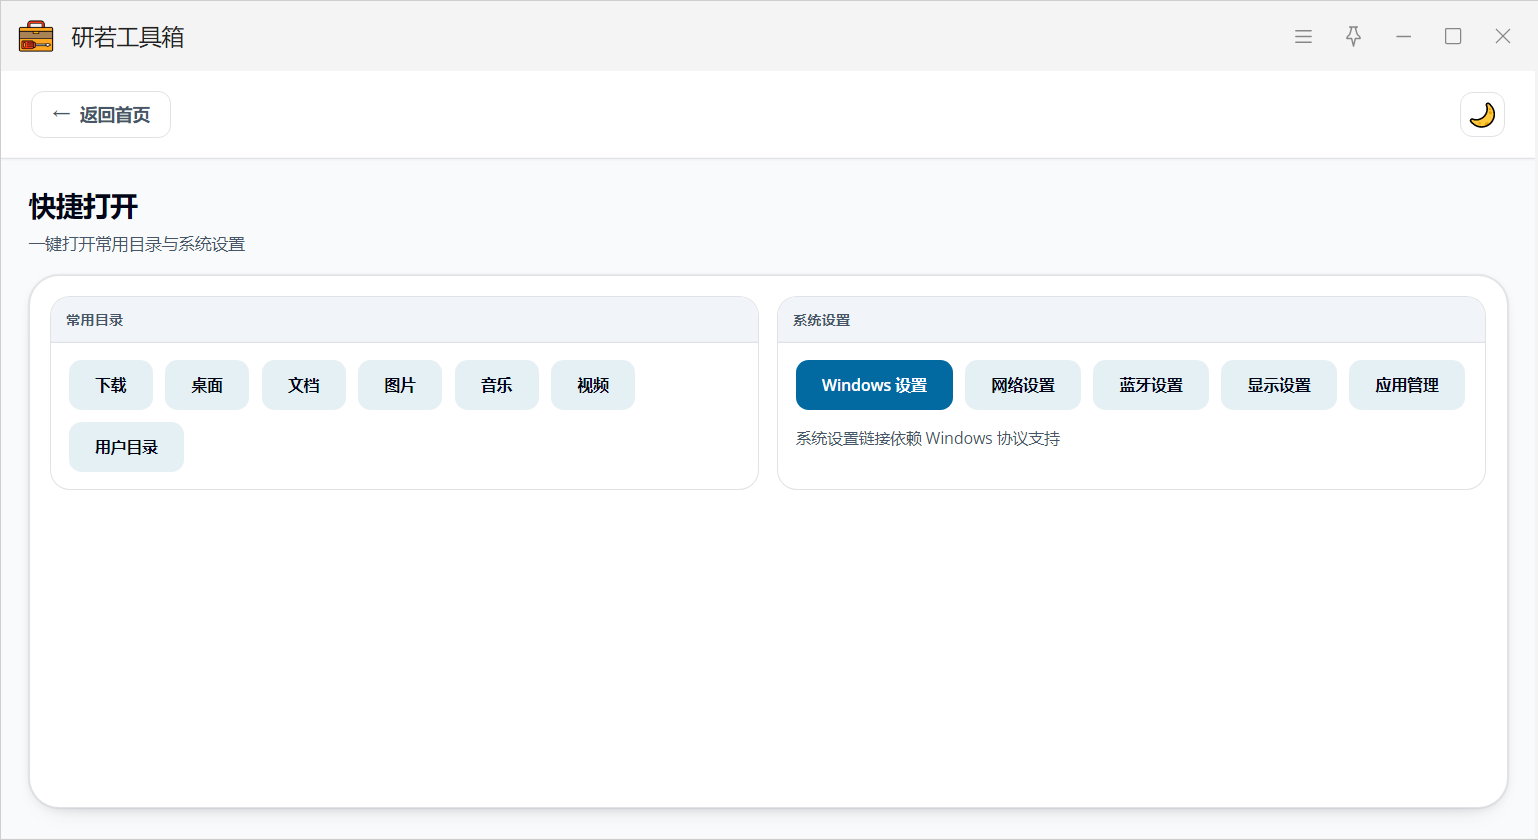Open the 图片 folder
Image resolution: width=1538 pixels, height=840 pixels.
(400, 385)
